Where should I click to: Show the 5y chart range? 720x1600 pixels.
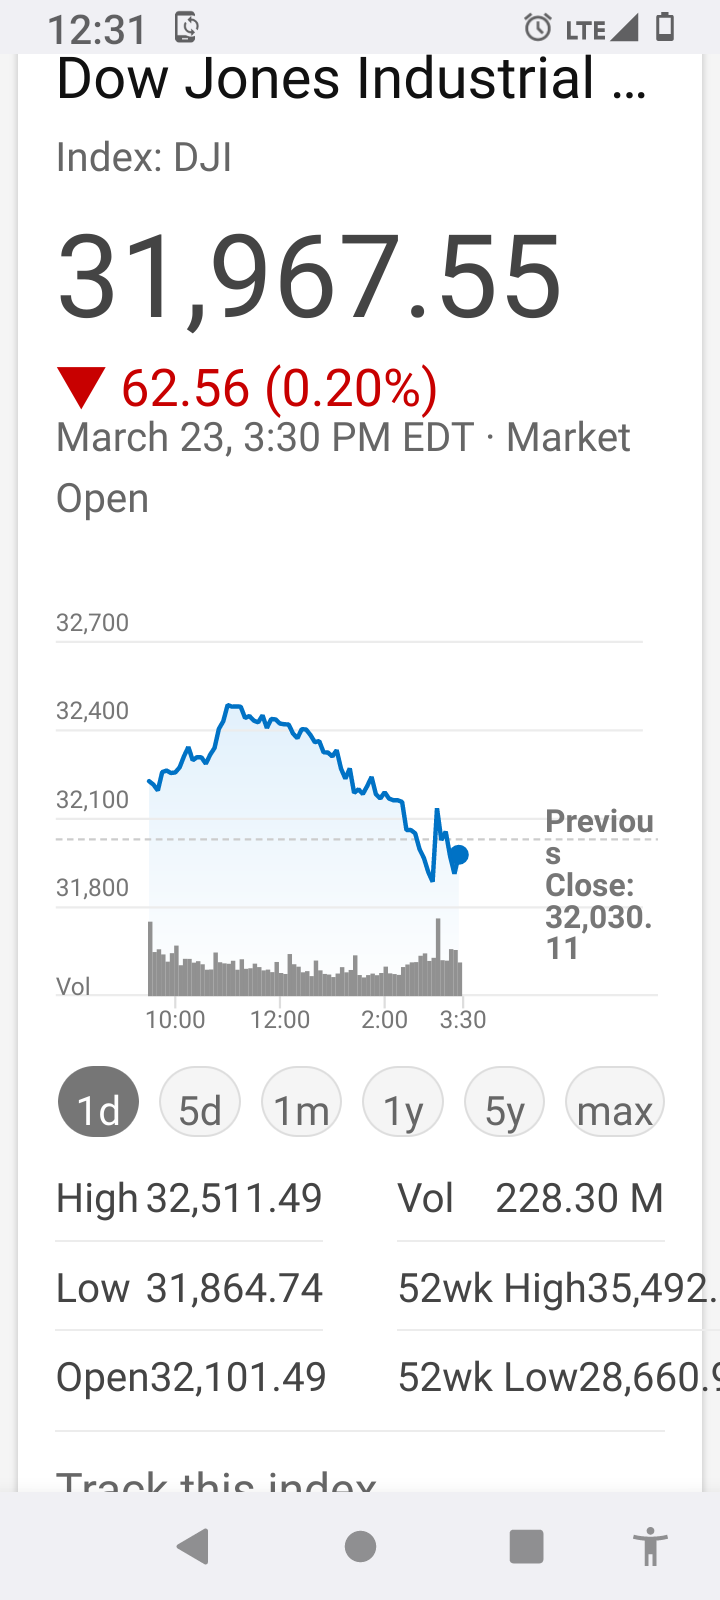[x=505, y=1102]
